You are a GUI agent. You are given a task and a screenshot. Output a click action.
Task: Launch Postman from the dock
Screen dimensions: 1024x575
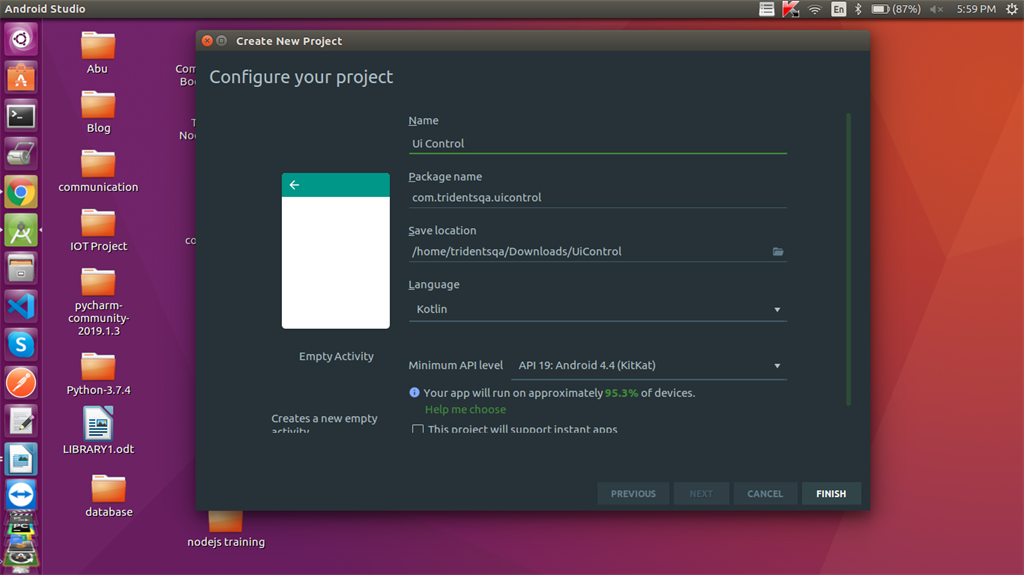point(21,383)
